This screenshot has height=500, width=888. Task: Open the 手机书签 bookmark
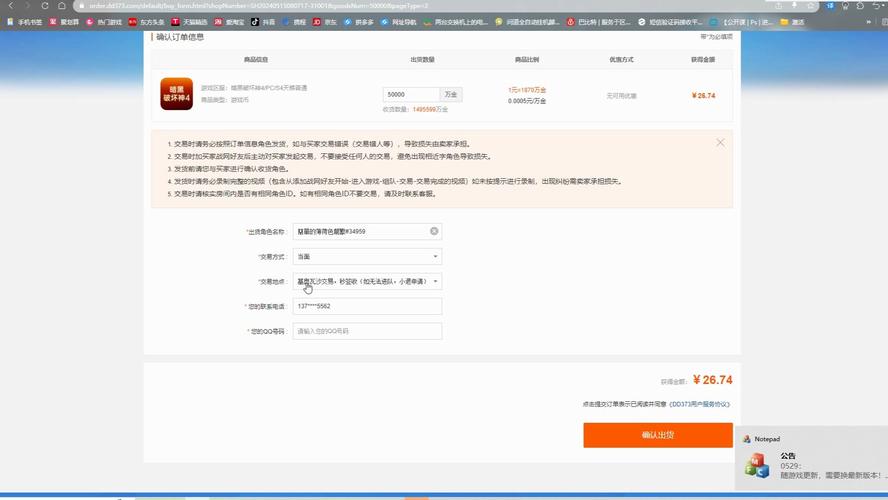click(25, 22)
